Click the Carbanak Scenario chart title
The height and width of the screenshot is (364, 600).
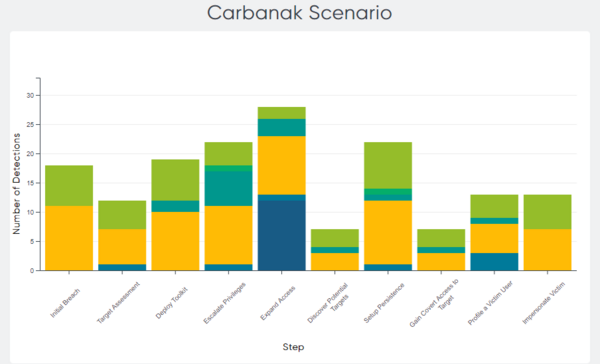(300, 13)
